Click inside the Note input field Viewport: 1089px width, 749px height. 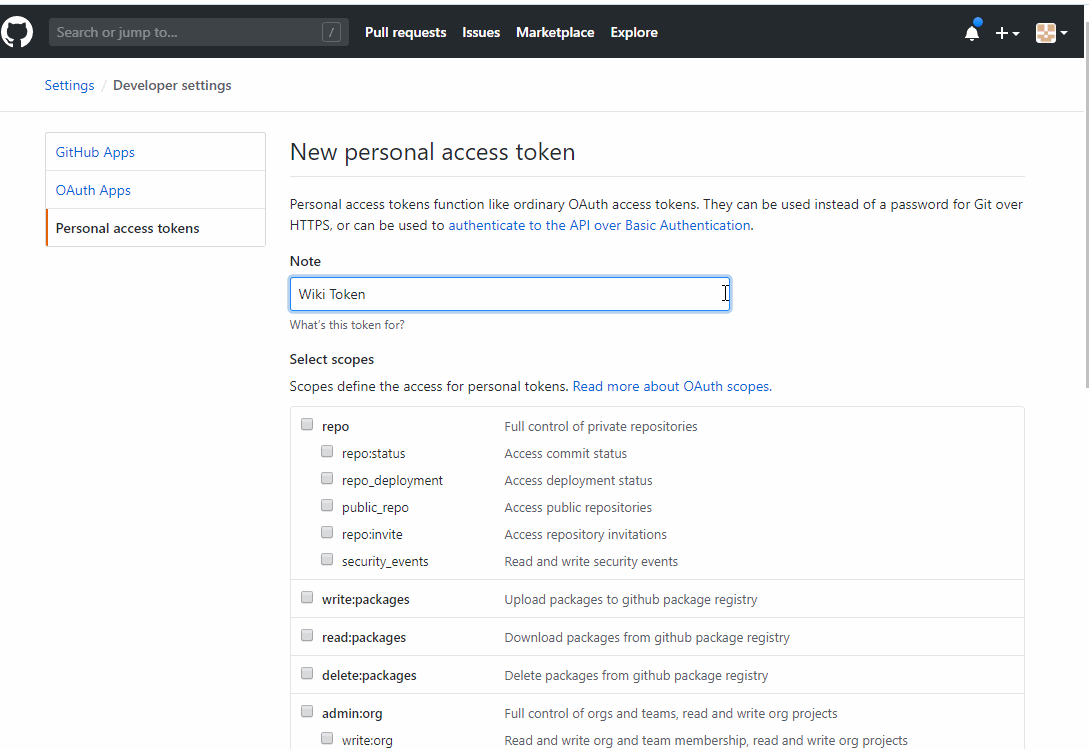point(510,293)
